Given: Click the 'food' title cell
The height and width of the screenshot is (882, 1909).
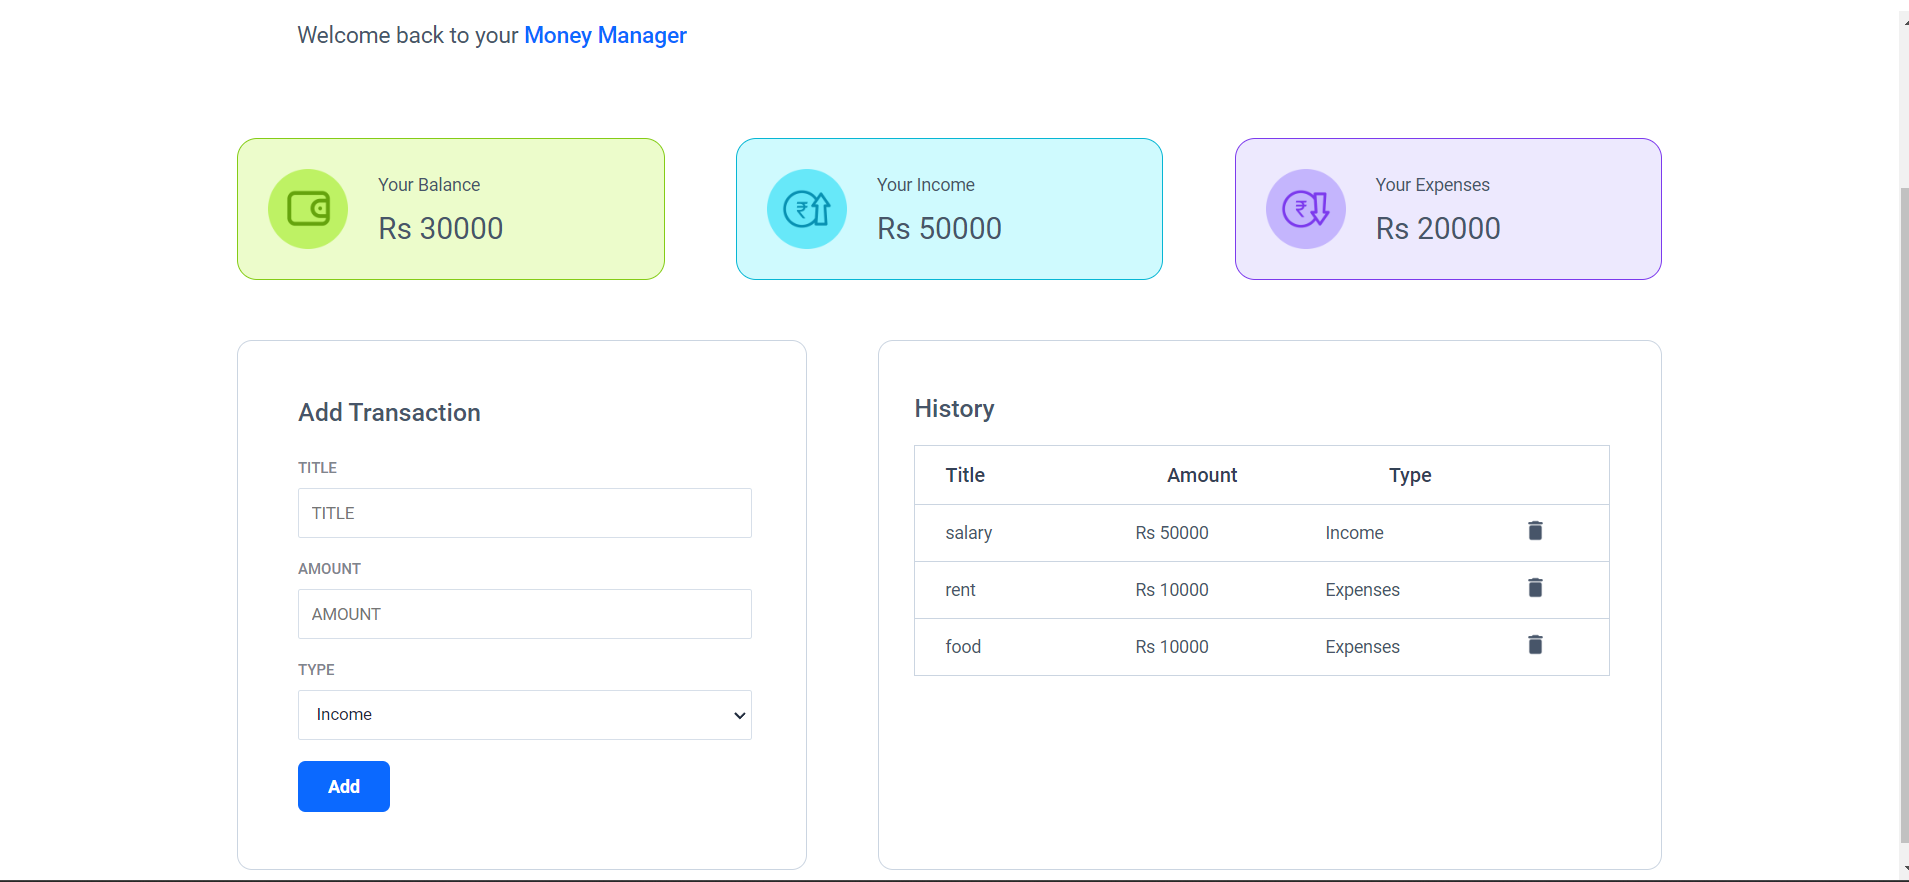Looking at the screenshot, I should 963,647.
